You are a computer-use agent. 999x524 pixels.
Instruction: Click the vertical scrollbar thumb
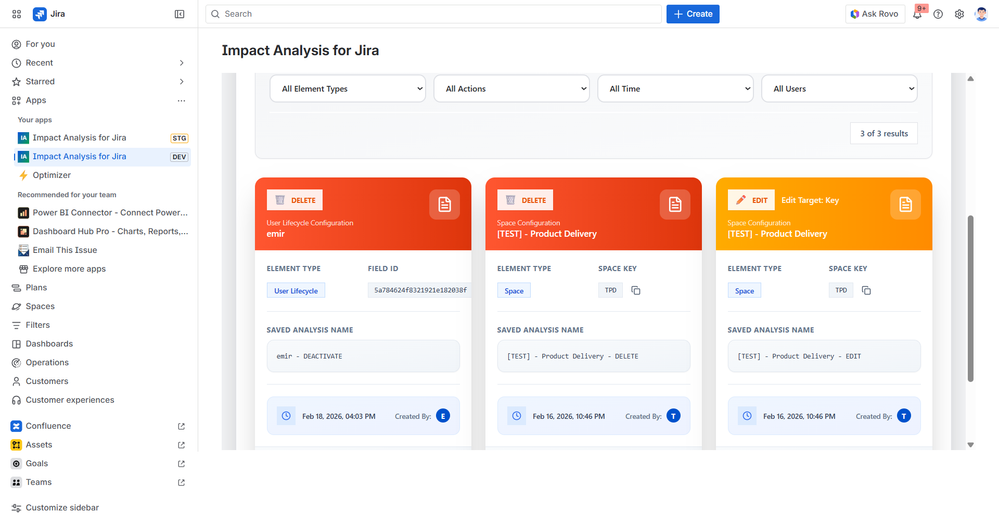(970, 298)
